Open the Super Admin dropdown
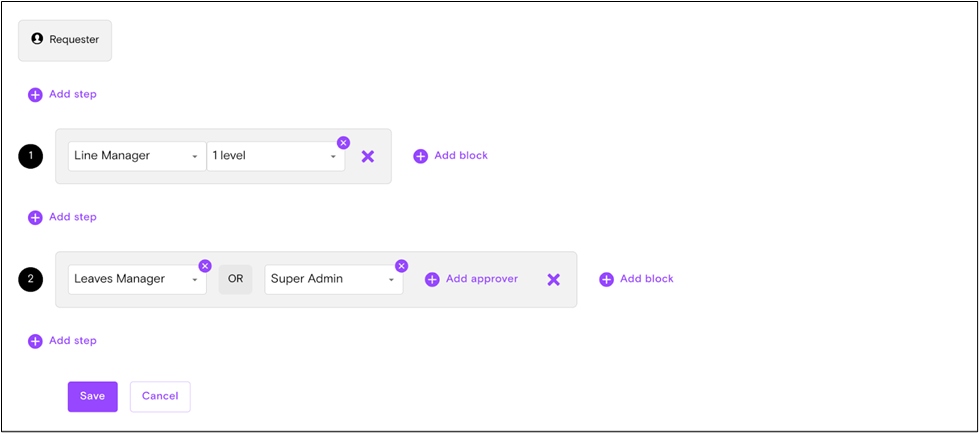Viewport: 979px width, 433px height. (x=333, y=279)
